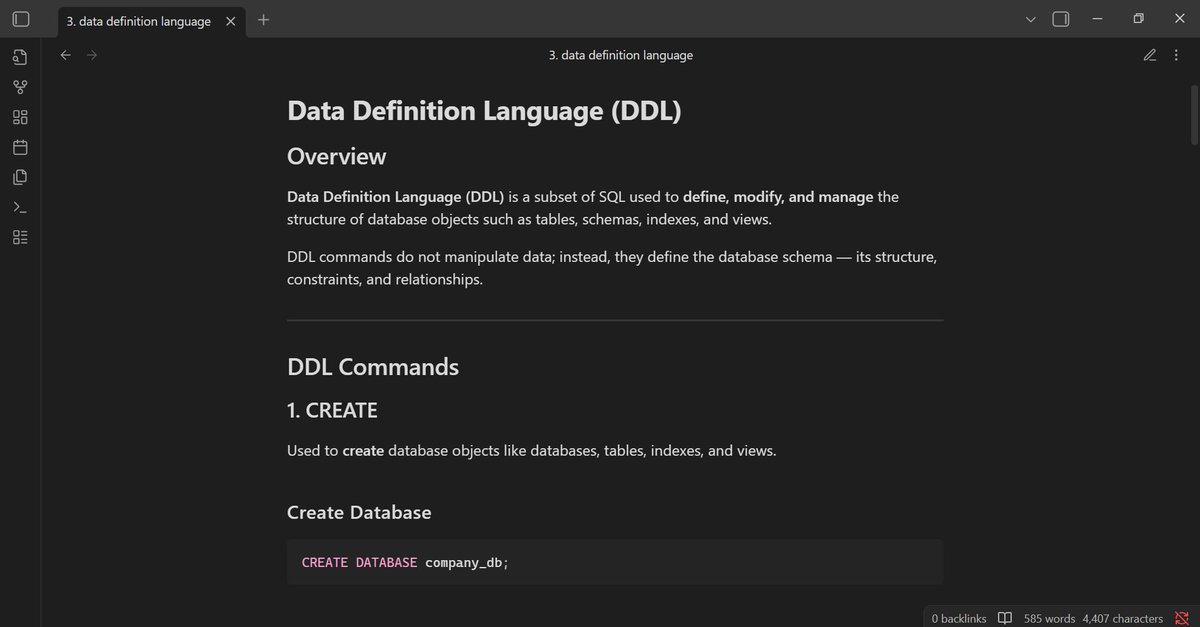This screenshot has height=627, width=1200.
Task: Open a new tab with the plus
Action: (264, 19)
